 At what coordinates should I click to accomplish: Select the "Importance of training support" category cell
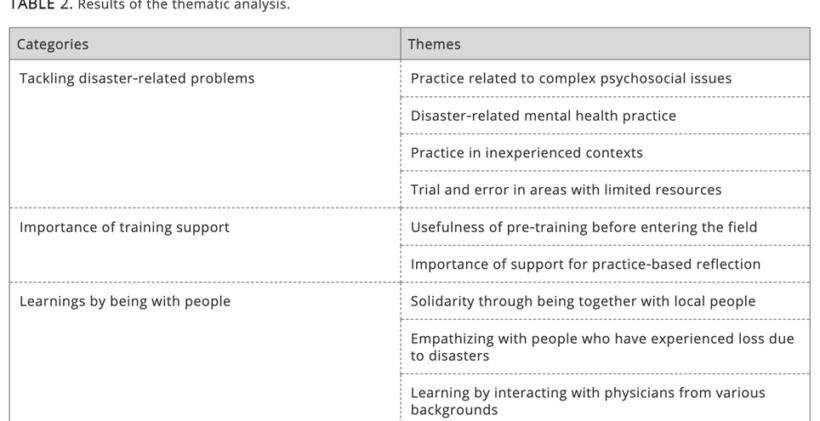tap(125, 227)
